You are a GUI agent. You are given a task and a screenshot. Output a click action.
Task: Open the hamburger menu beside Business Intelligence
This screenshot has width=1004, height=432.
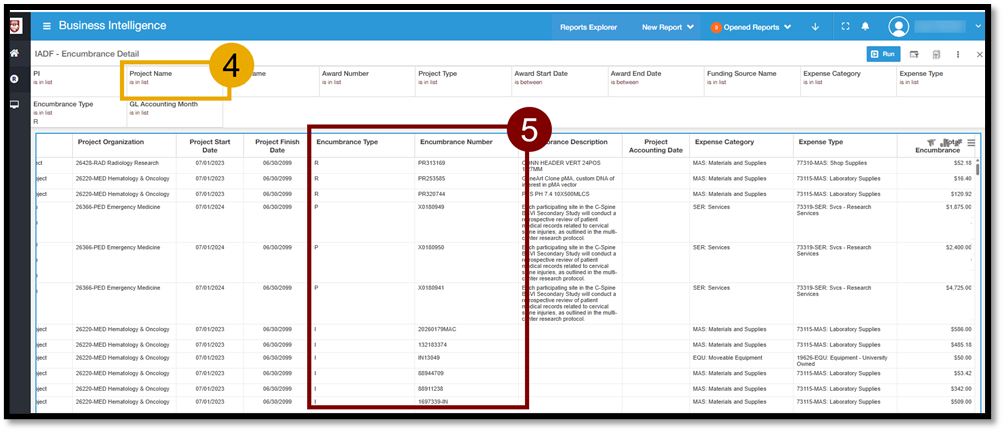47,26
